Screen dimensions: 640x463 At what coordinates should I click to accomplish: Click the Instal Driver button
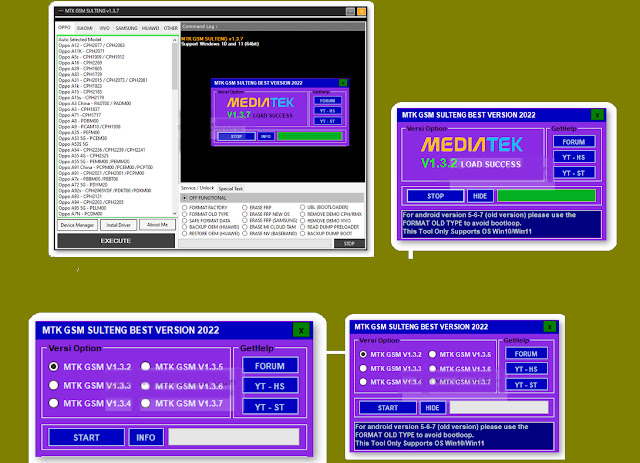pyautogui.click(x=118, y=225)
